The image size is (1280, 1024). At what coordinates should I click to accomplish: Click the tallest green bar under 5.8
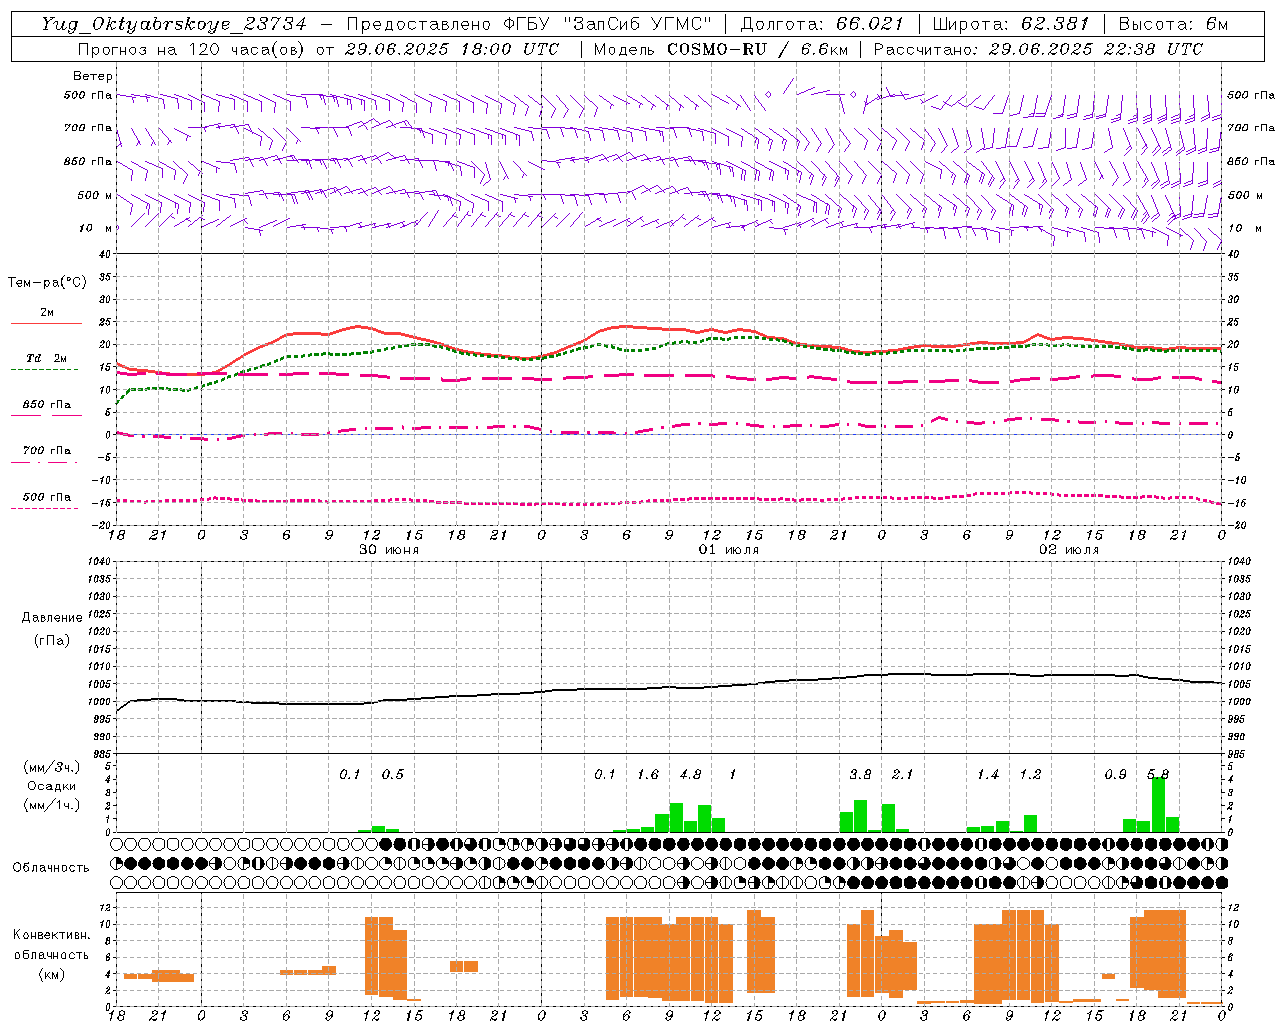(1158, 804)
